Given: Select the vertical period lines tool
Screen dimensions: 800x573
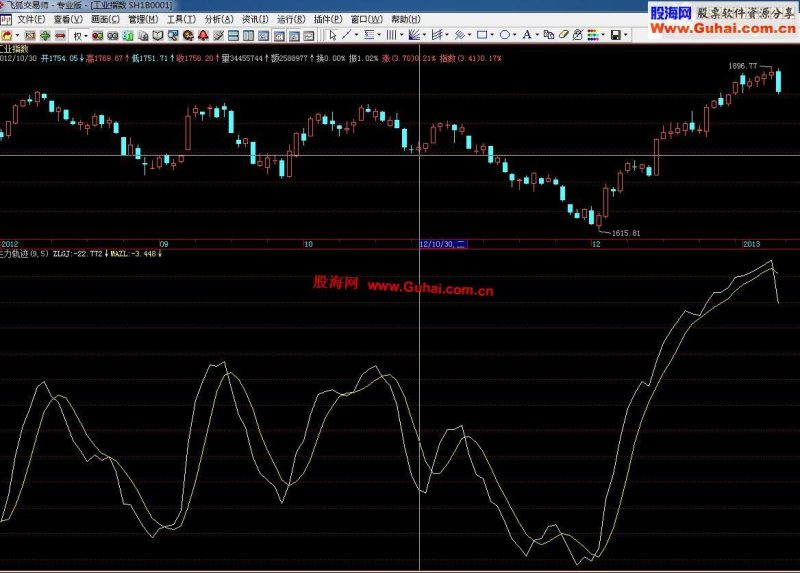Looking at the screenshot, I should (x=391, y=35).
